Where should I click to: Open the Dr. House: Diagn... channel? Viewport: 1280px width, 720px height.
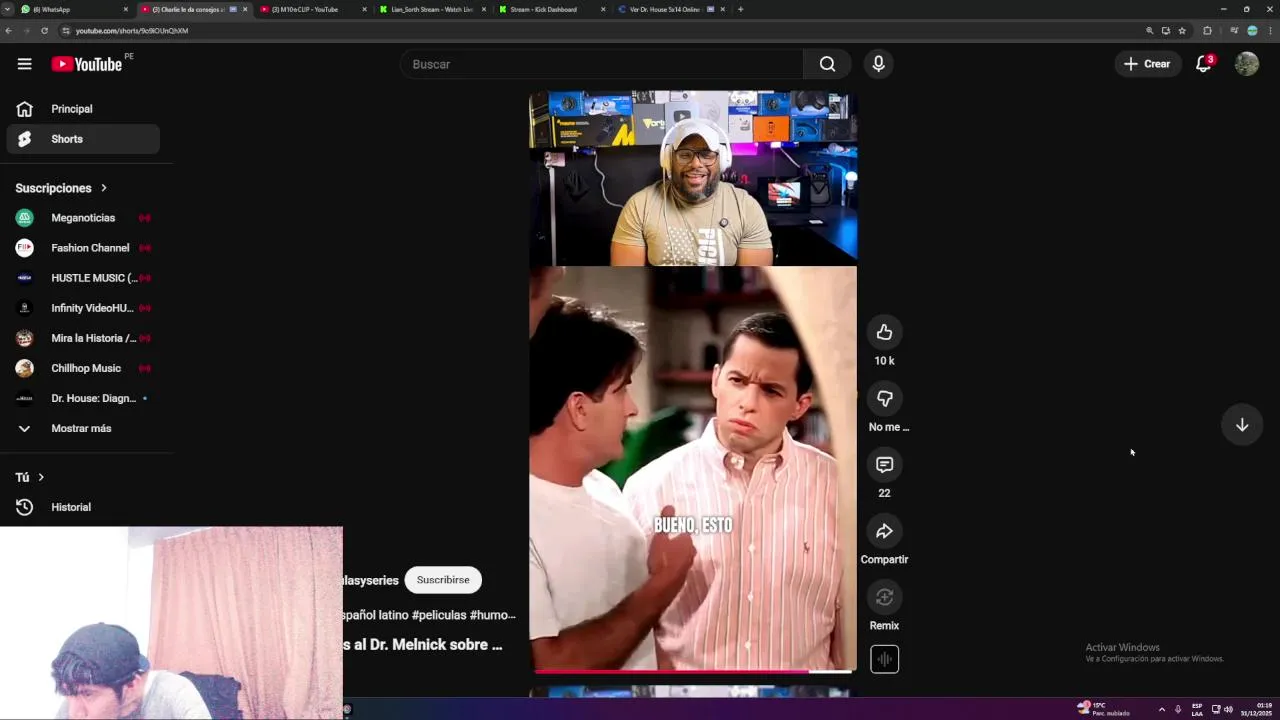[x=83, y=398]
